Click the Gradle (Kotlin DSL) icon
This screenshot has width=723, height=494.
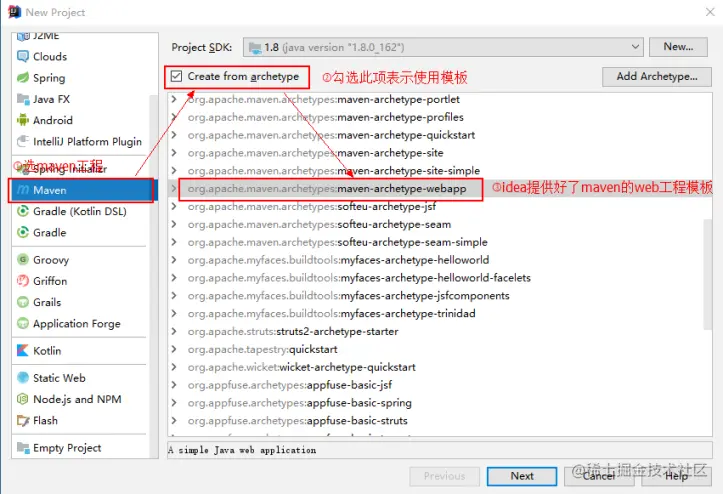coord(23,211)
